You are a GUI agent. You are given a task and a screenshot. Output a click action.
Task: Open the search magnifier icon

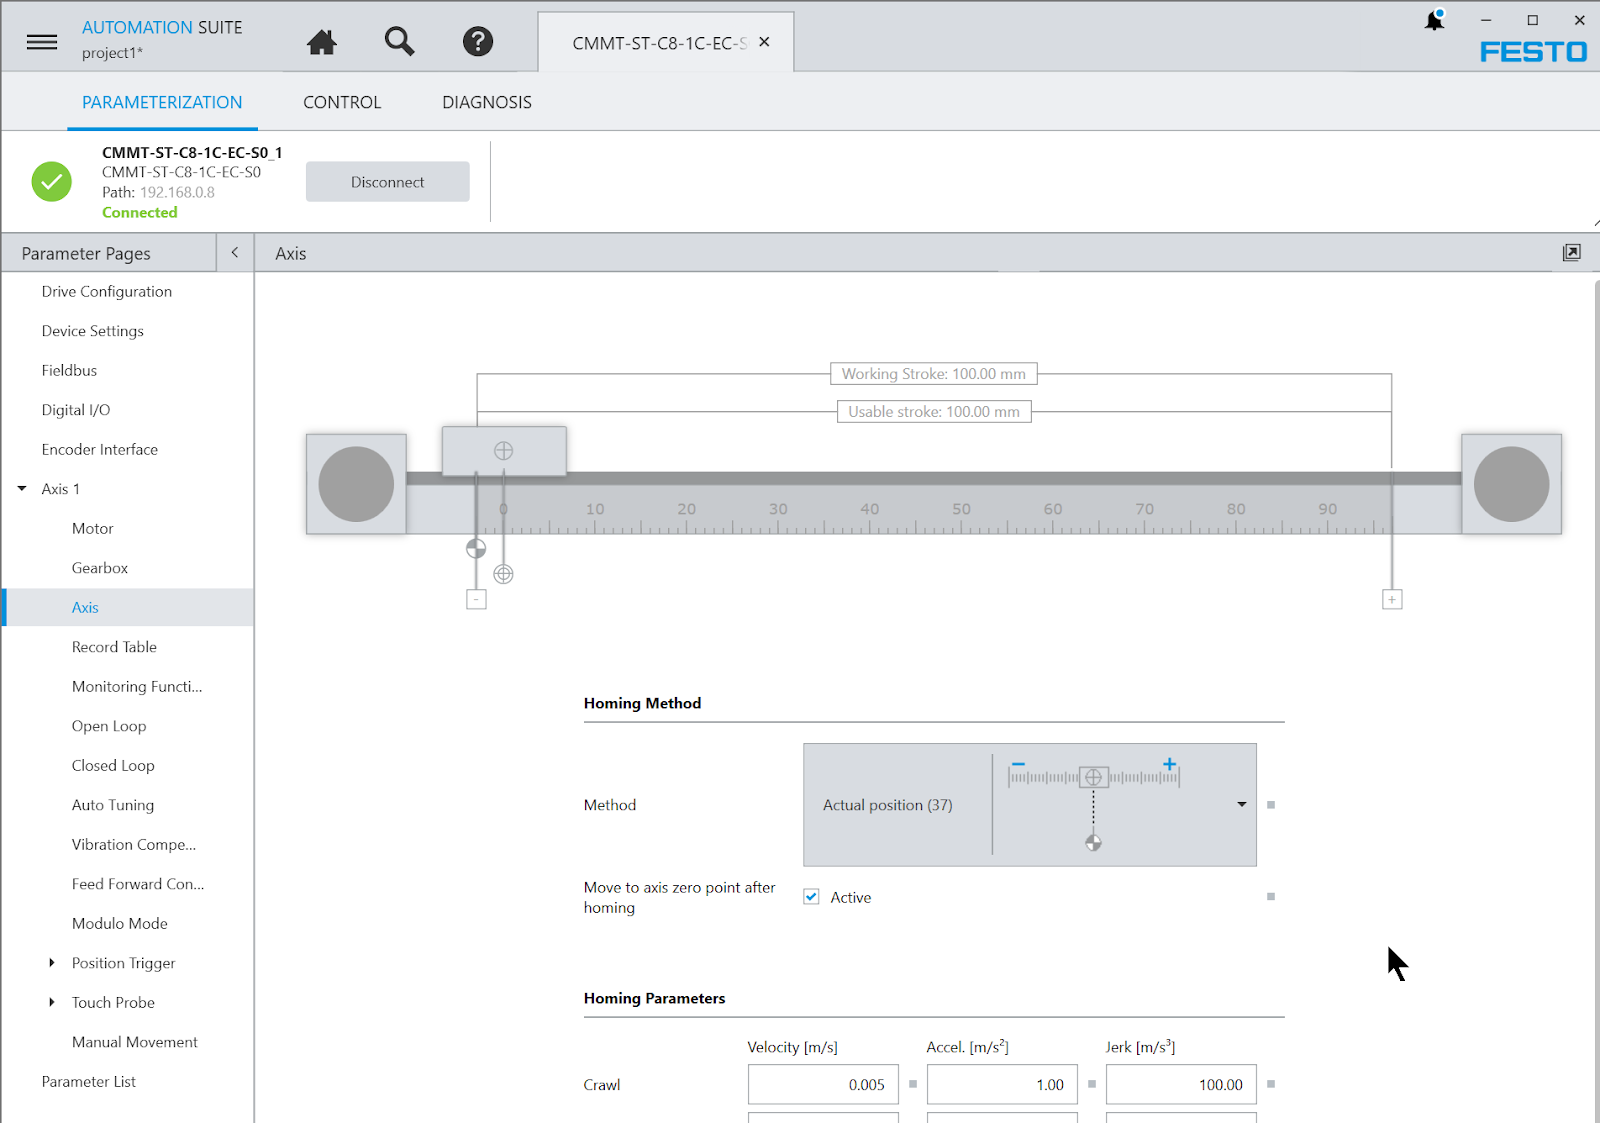(x=399, y=41)
